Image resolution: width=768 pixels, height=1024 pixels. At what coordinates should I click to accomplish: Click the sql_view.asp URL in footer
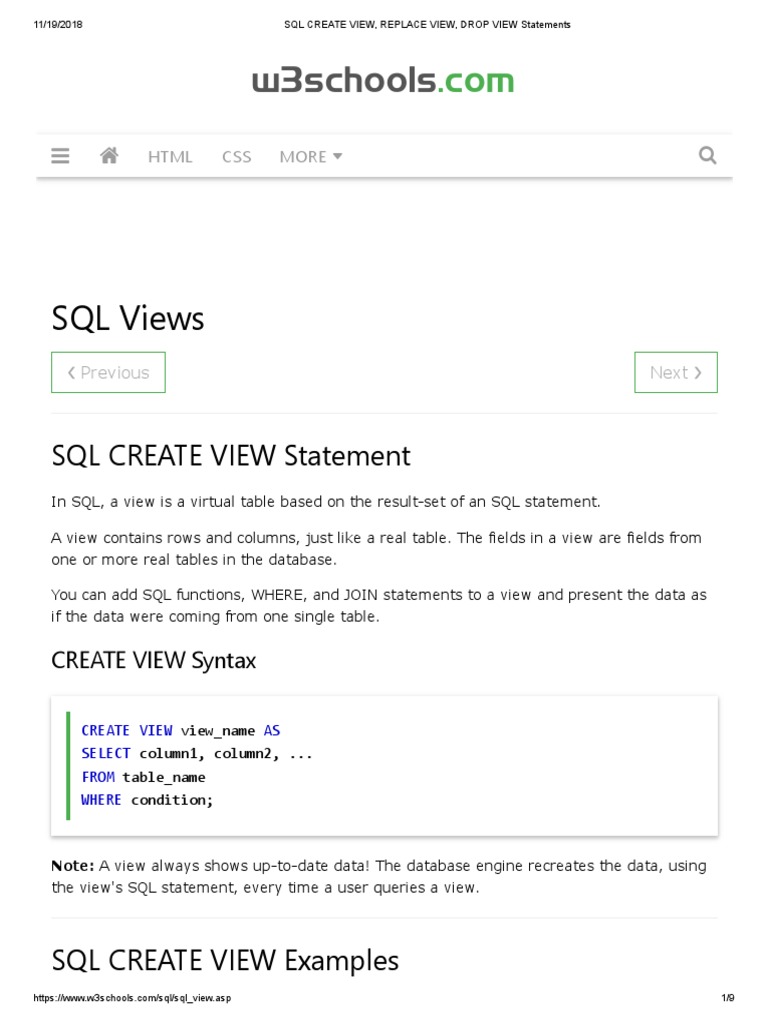(132, 998)
